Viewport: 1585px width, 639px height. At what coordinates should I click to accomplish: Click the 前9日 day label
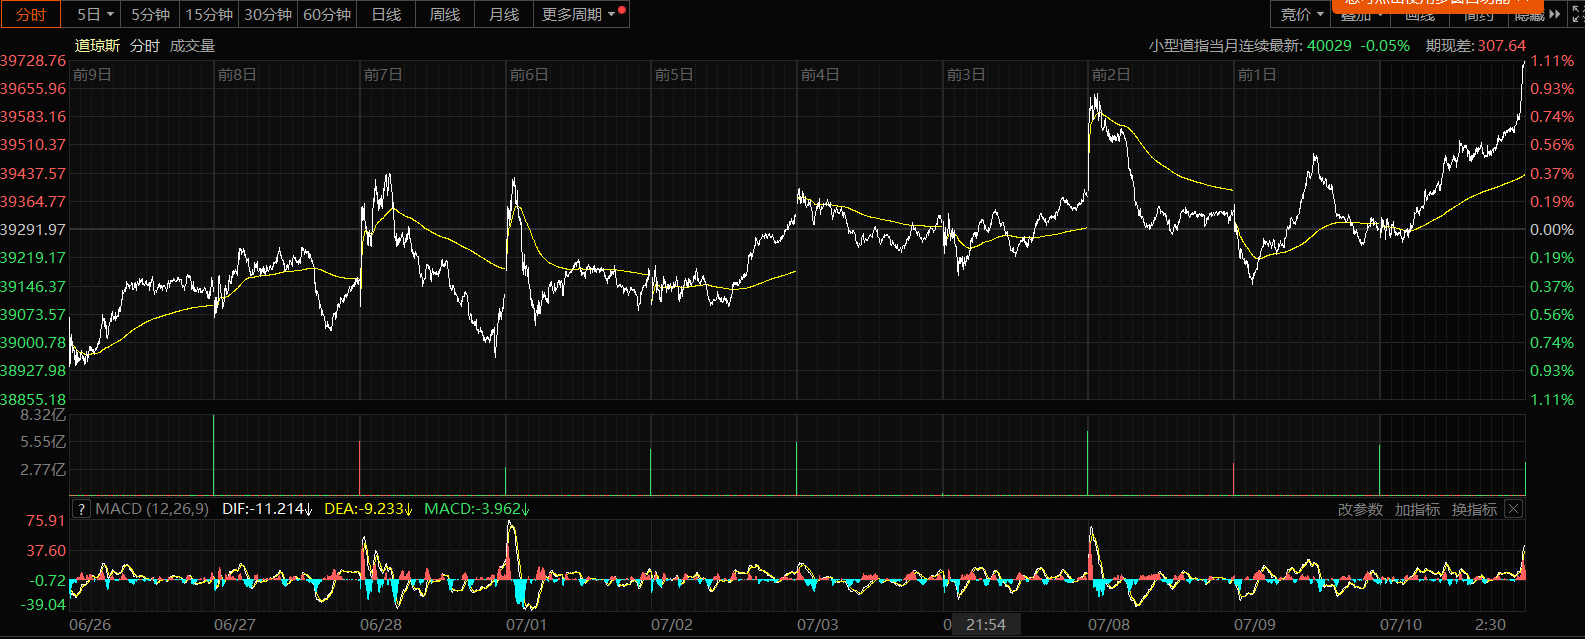pos(92,75)
